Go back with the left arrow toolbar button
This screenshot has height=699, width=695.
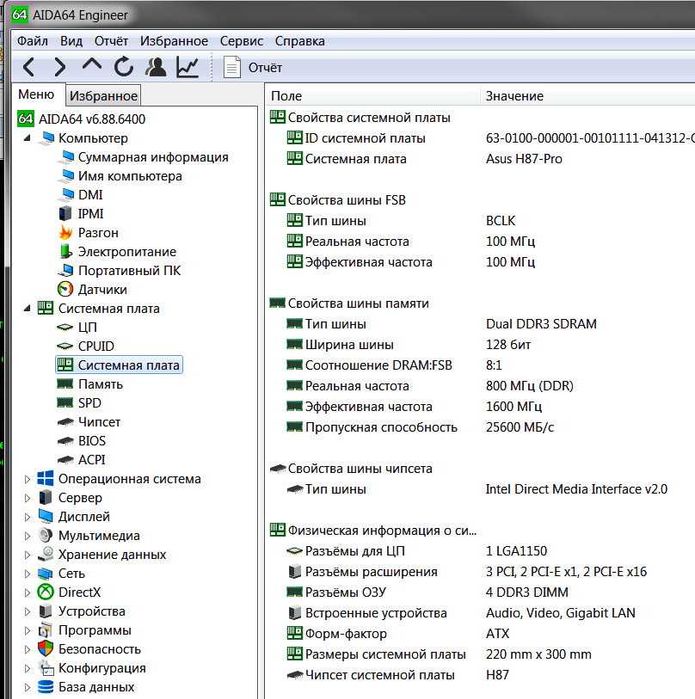pyautogui.click(x=29, y=67)
